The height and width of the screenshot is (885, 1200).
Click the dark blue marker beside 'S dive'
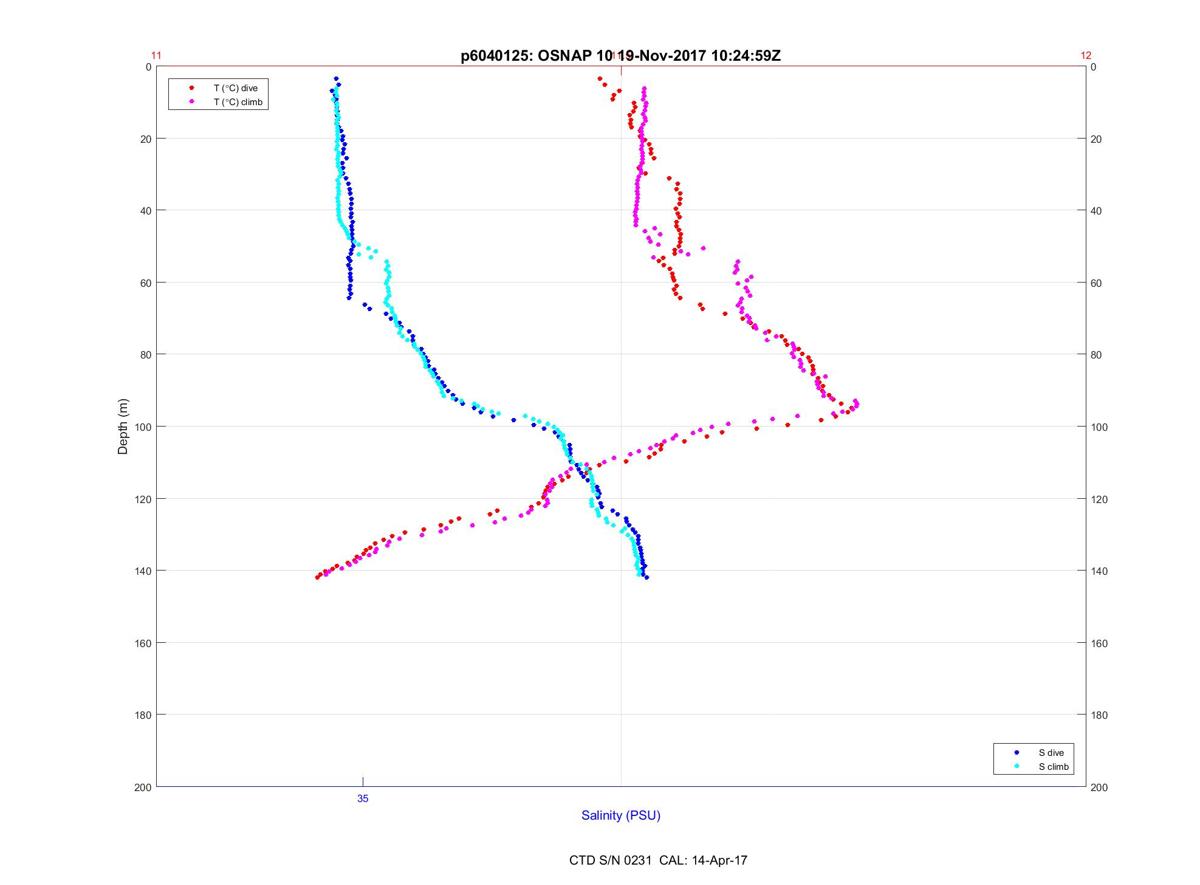tap(1016, 752)
